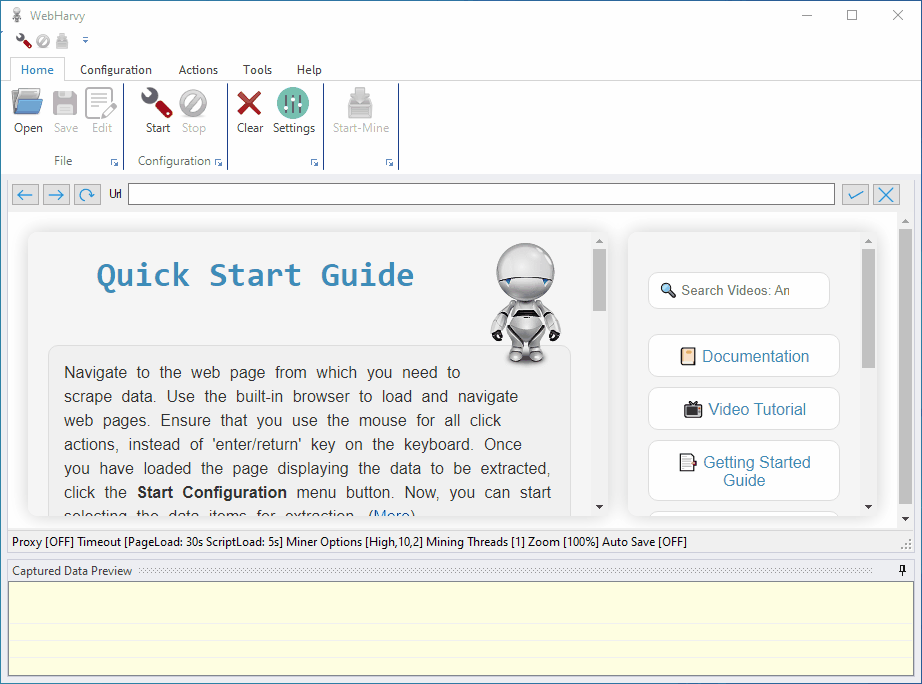Viewport: 922px width, 684px height.
Task: Maximize the WebHarvy window
Action: pos(852,15)
